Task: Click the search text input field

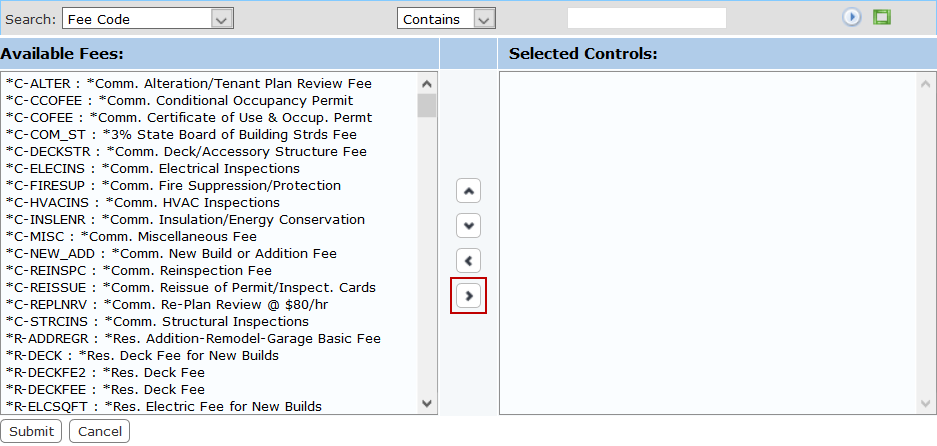Action: pos(646,18)
